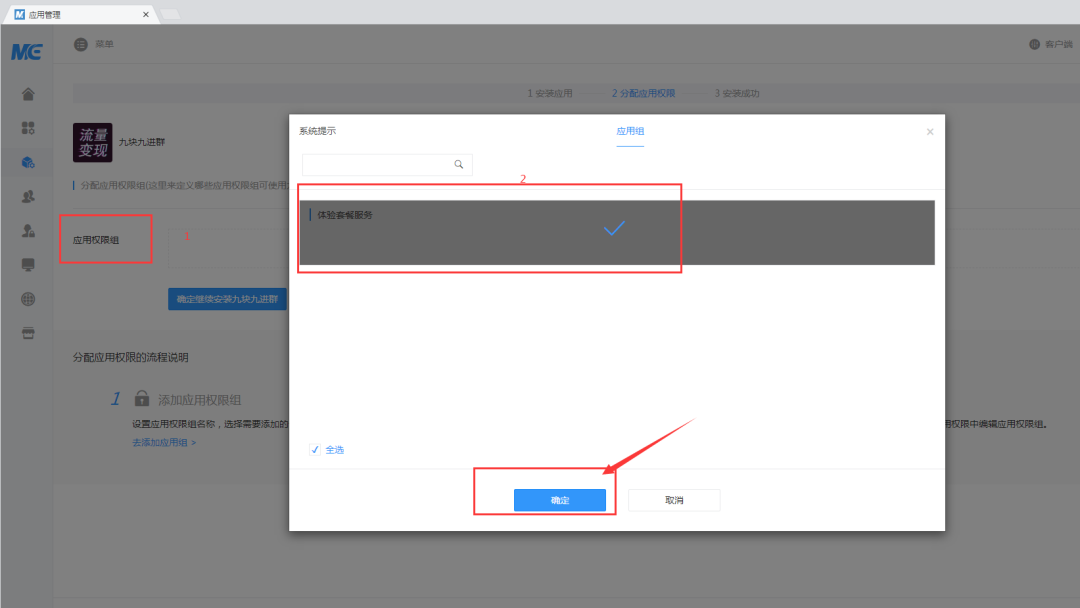Click the home icon in left sidebar

click(x=28, y=94)
